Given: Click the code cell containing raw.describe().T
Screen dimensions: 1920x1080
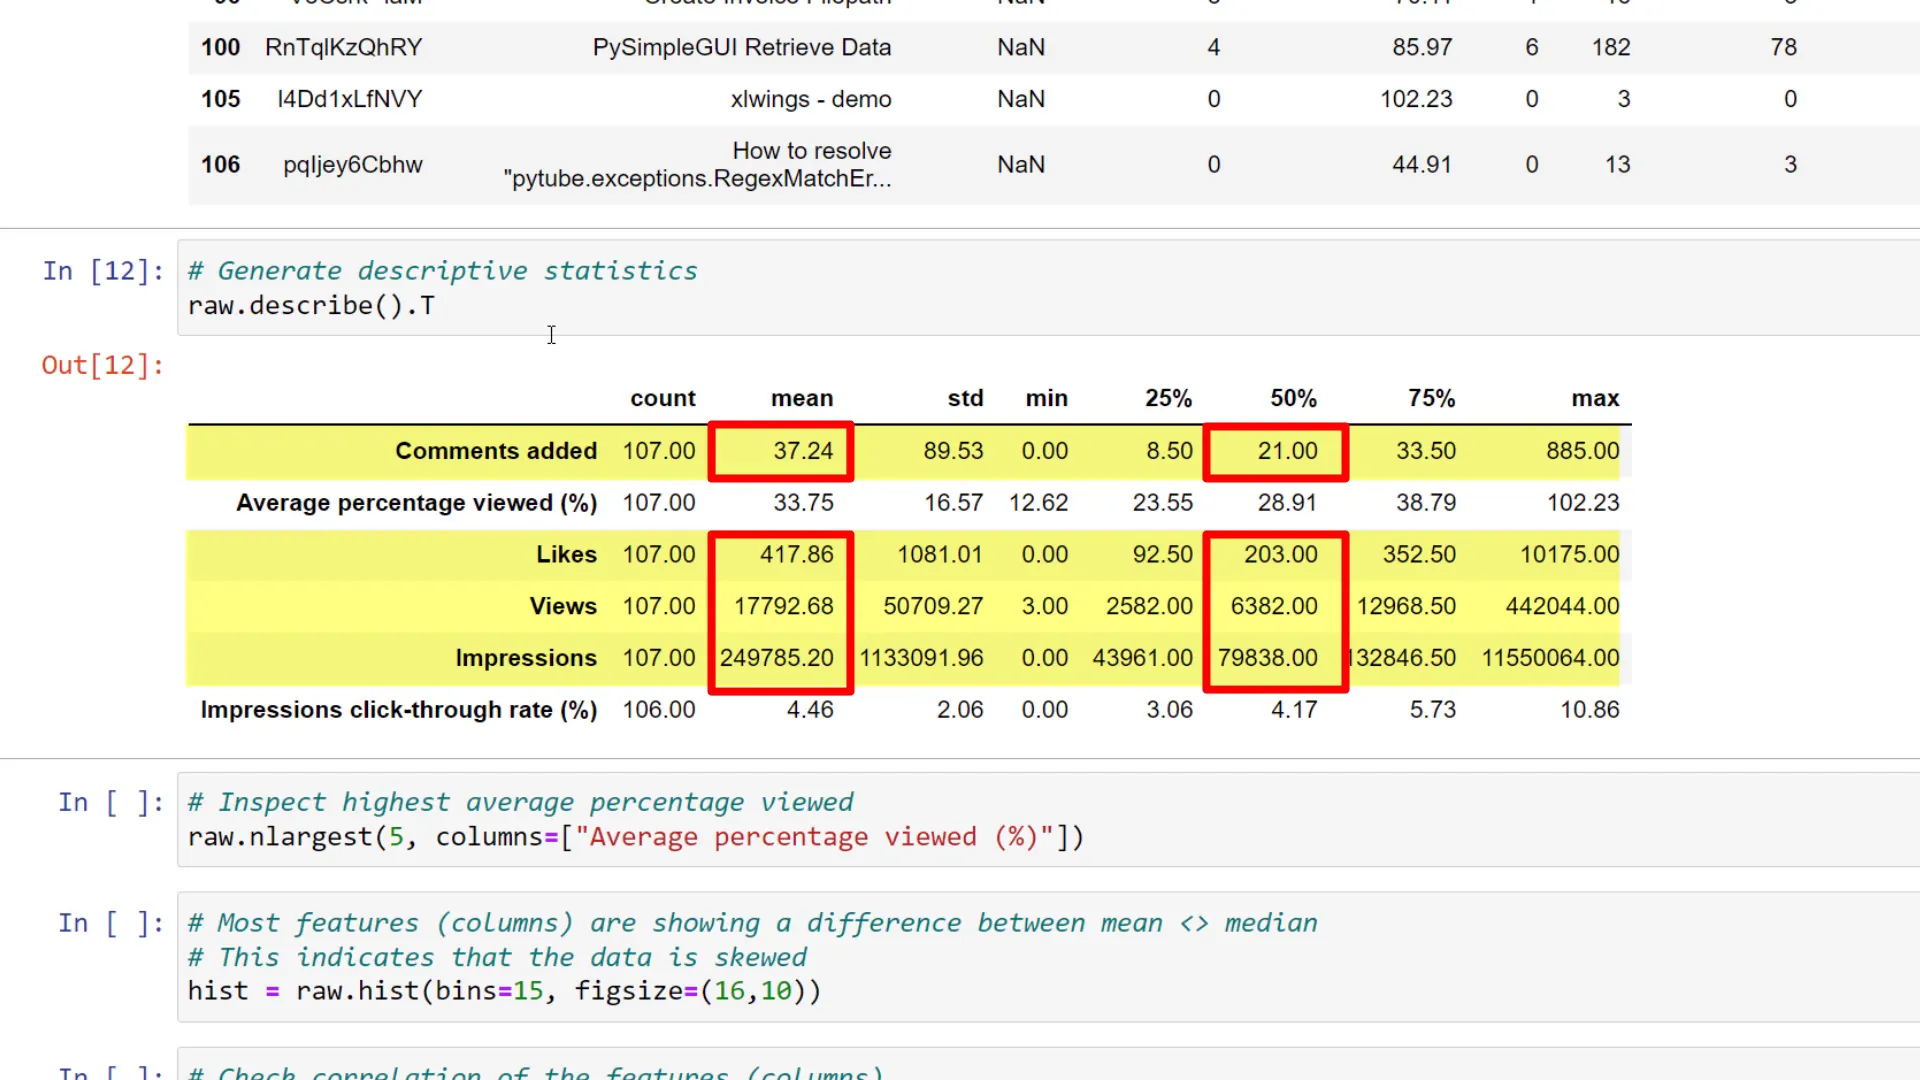Looking at the screenshot, I should pos(311,306).
